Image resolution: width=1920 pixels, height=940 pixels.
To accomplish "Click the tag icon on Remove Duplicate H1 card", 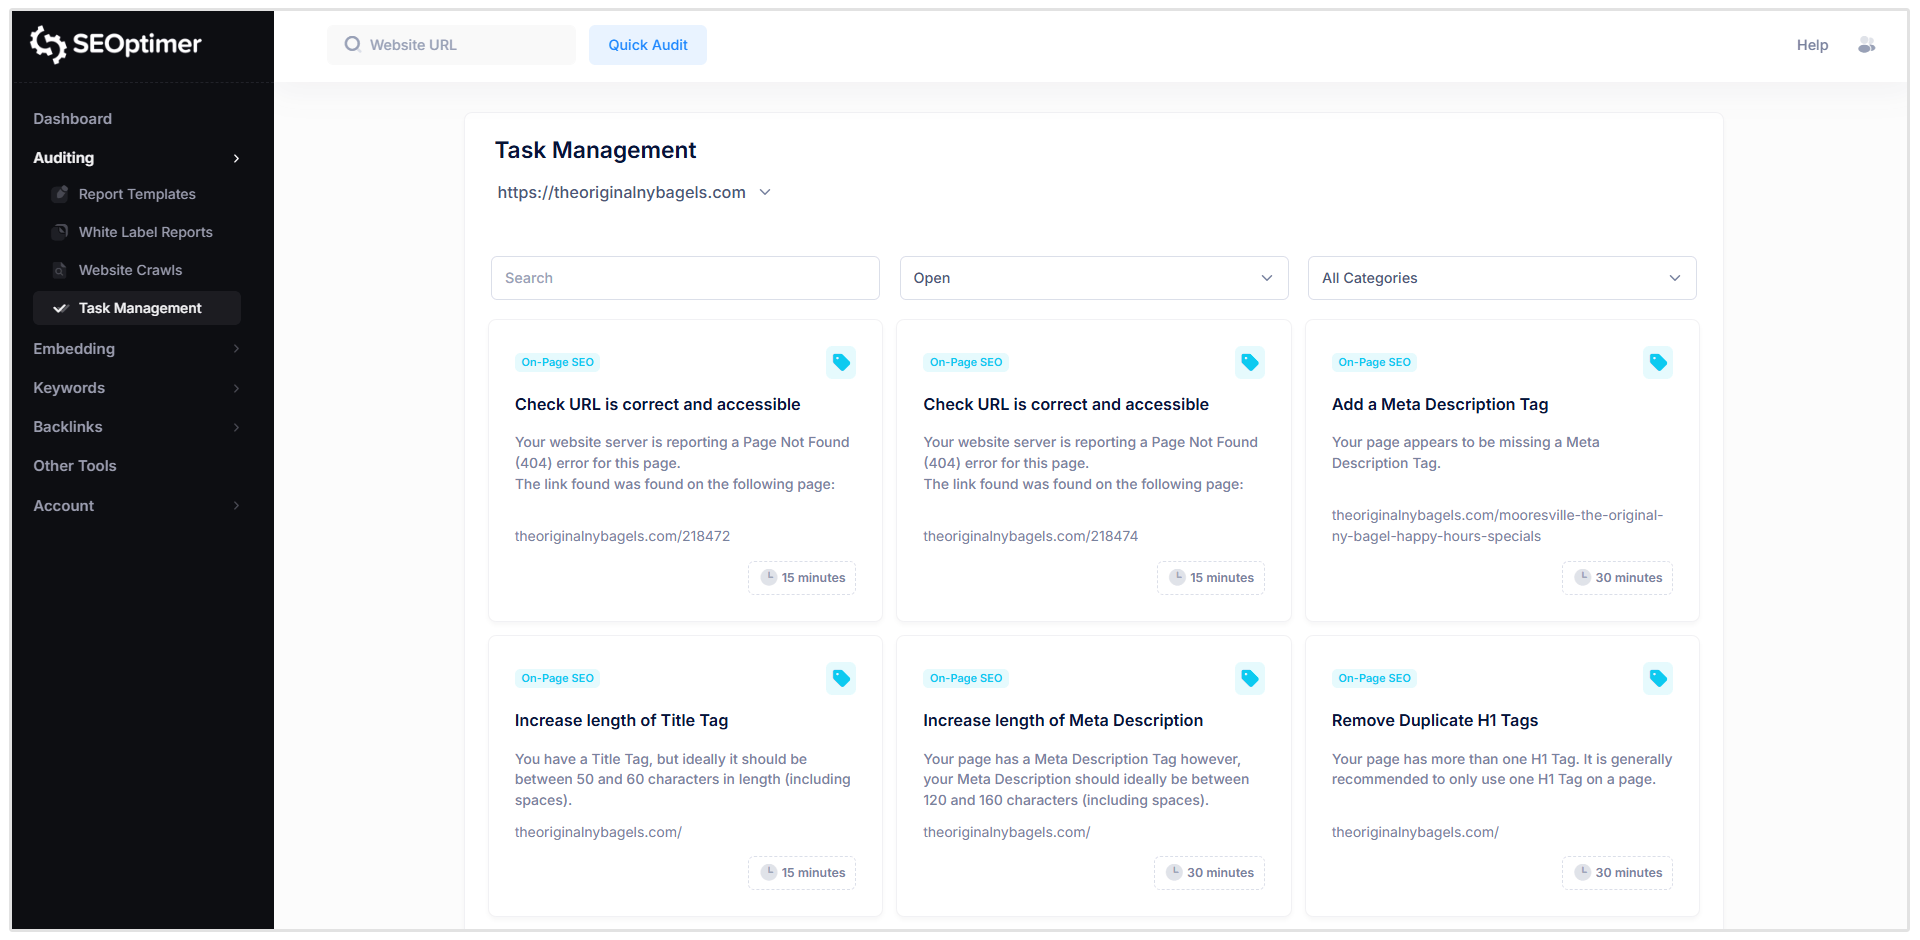I will (x=1658, y=678).
